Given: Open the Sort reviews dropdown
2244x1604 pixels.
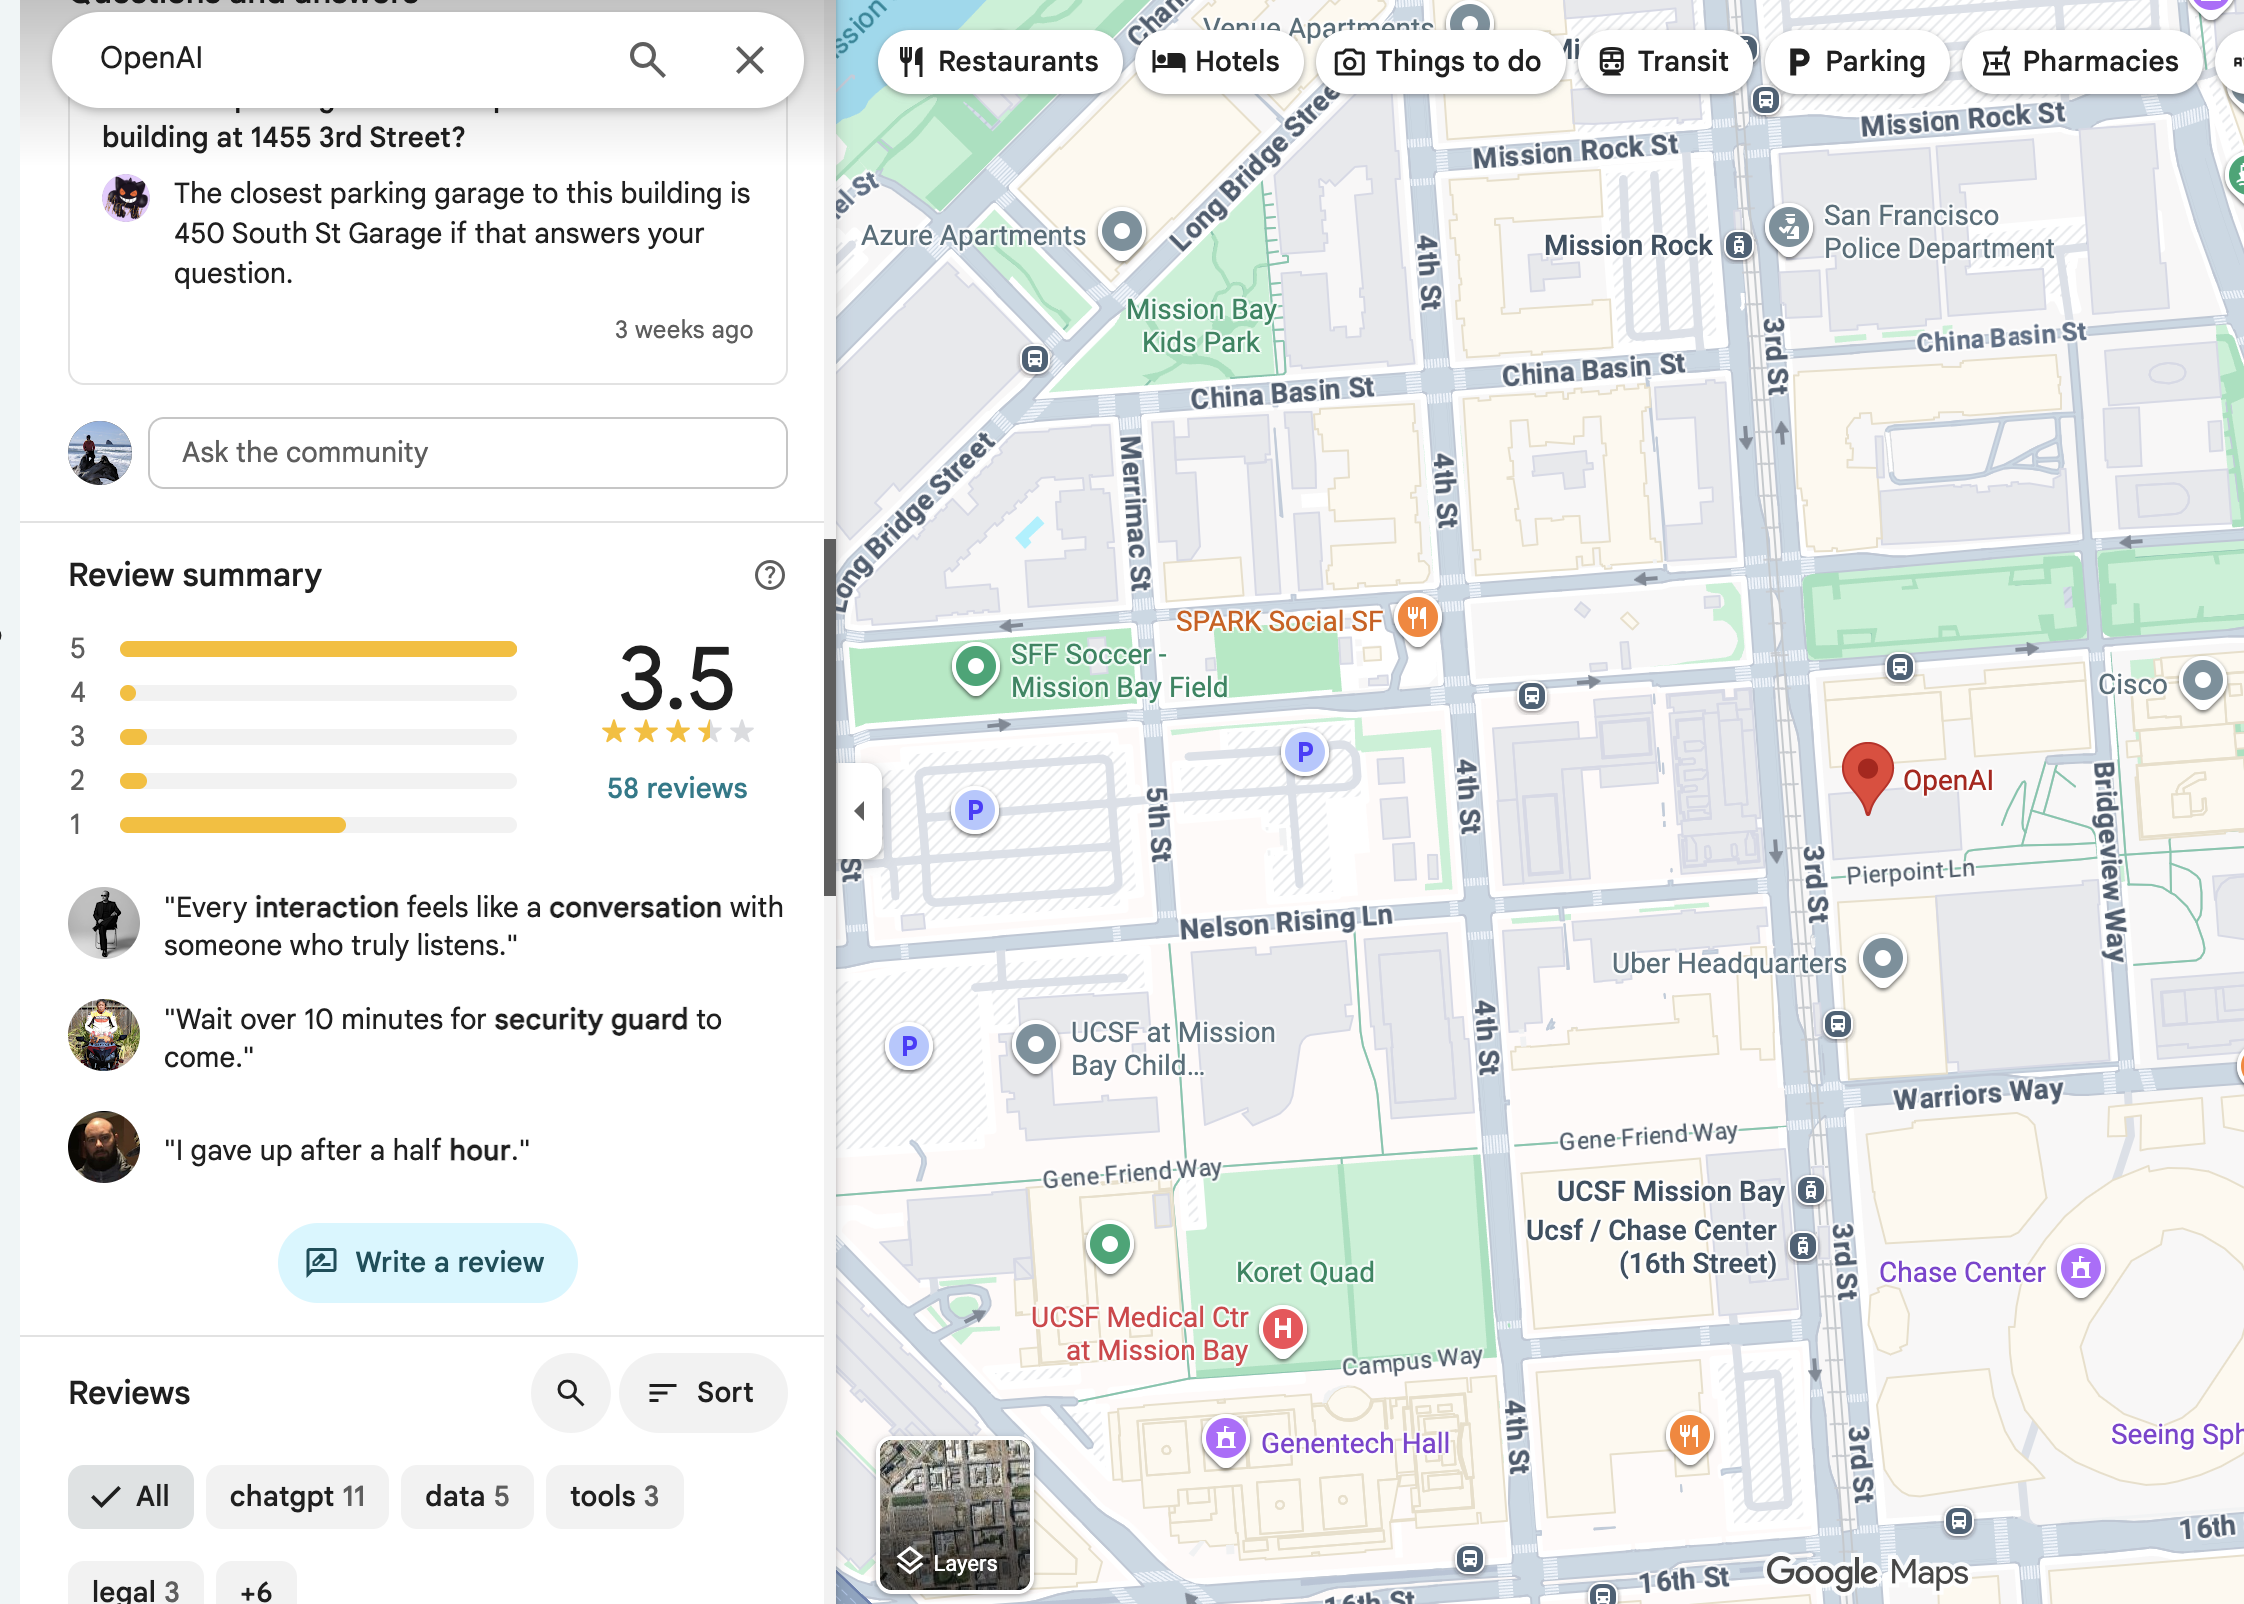Looking at the screenshot, I should pos(702,1392).
